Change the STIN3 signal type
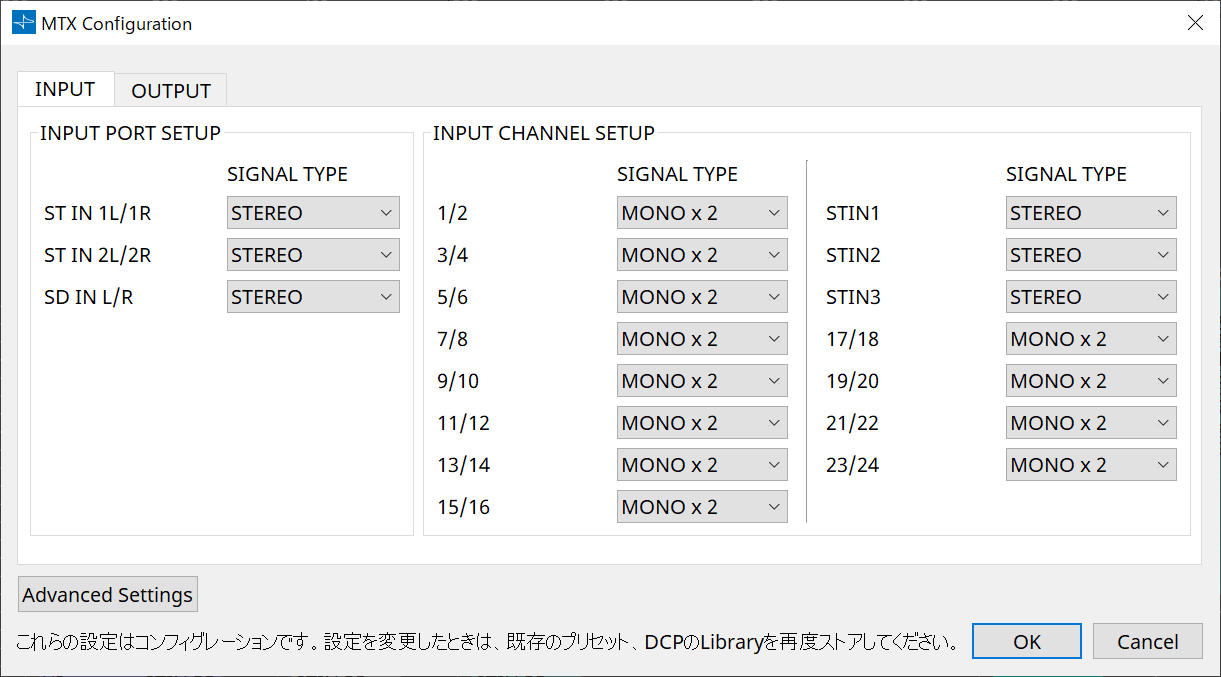 [x=1090, y=296]
